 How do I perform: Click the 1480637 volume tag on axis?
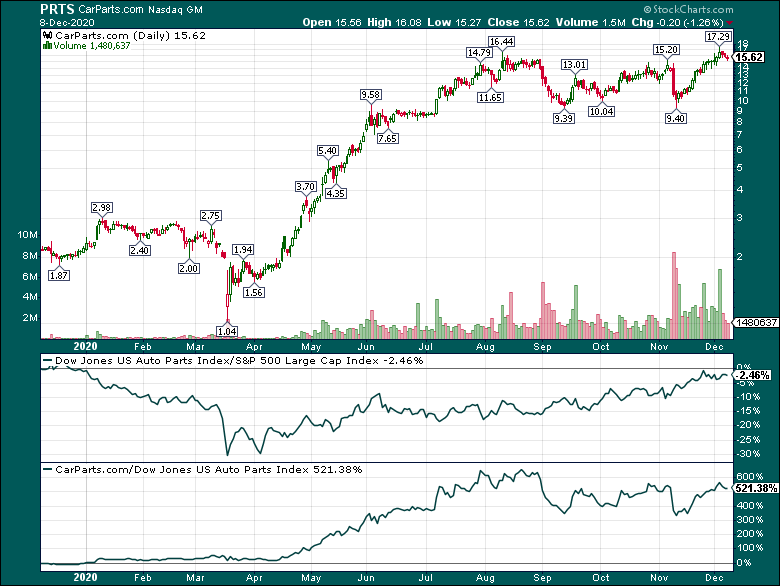pos(756,322)
